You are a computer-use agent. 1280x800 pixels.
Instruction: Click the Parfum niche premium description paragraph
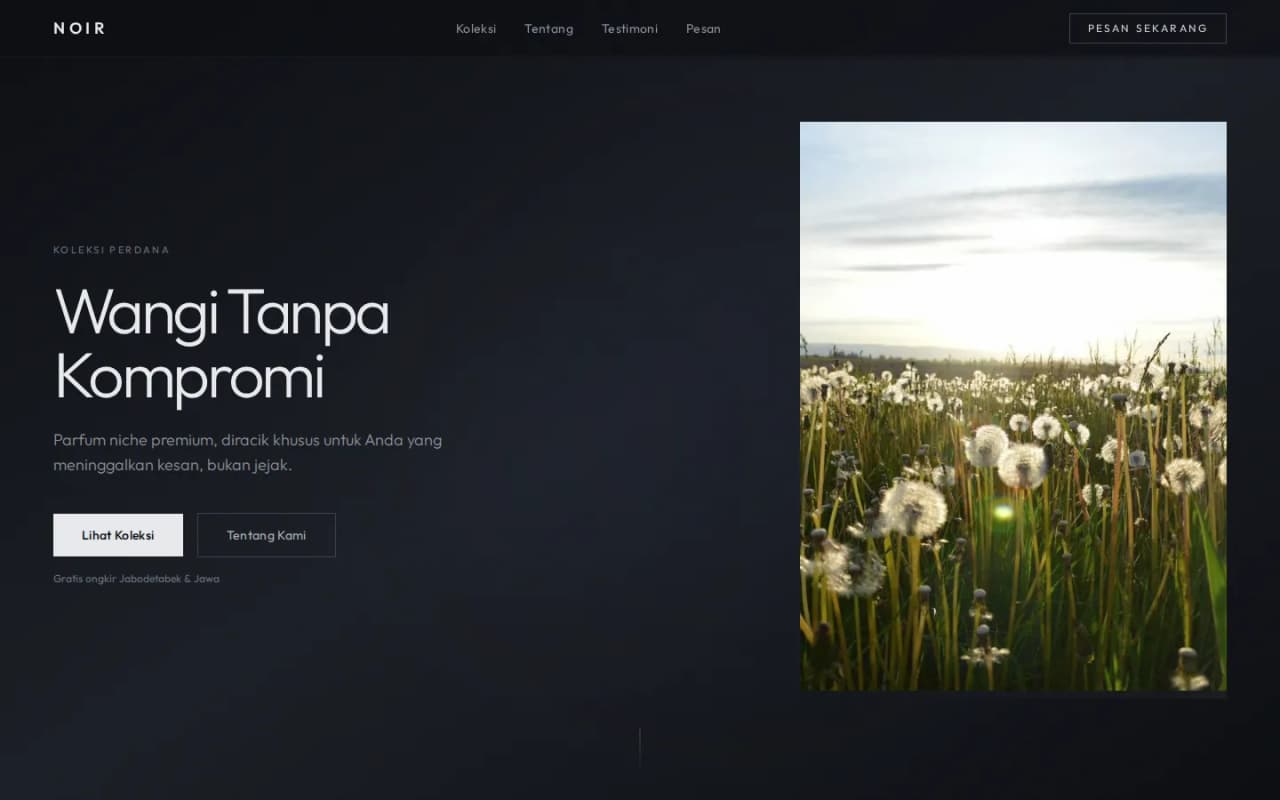(247, 452)
